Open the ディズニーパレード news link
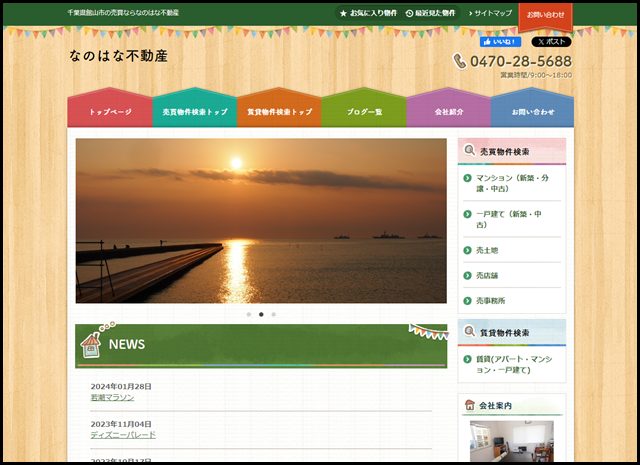640x465 pixels. tap(123, 435)
